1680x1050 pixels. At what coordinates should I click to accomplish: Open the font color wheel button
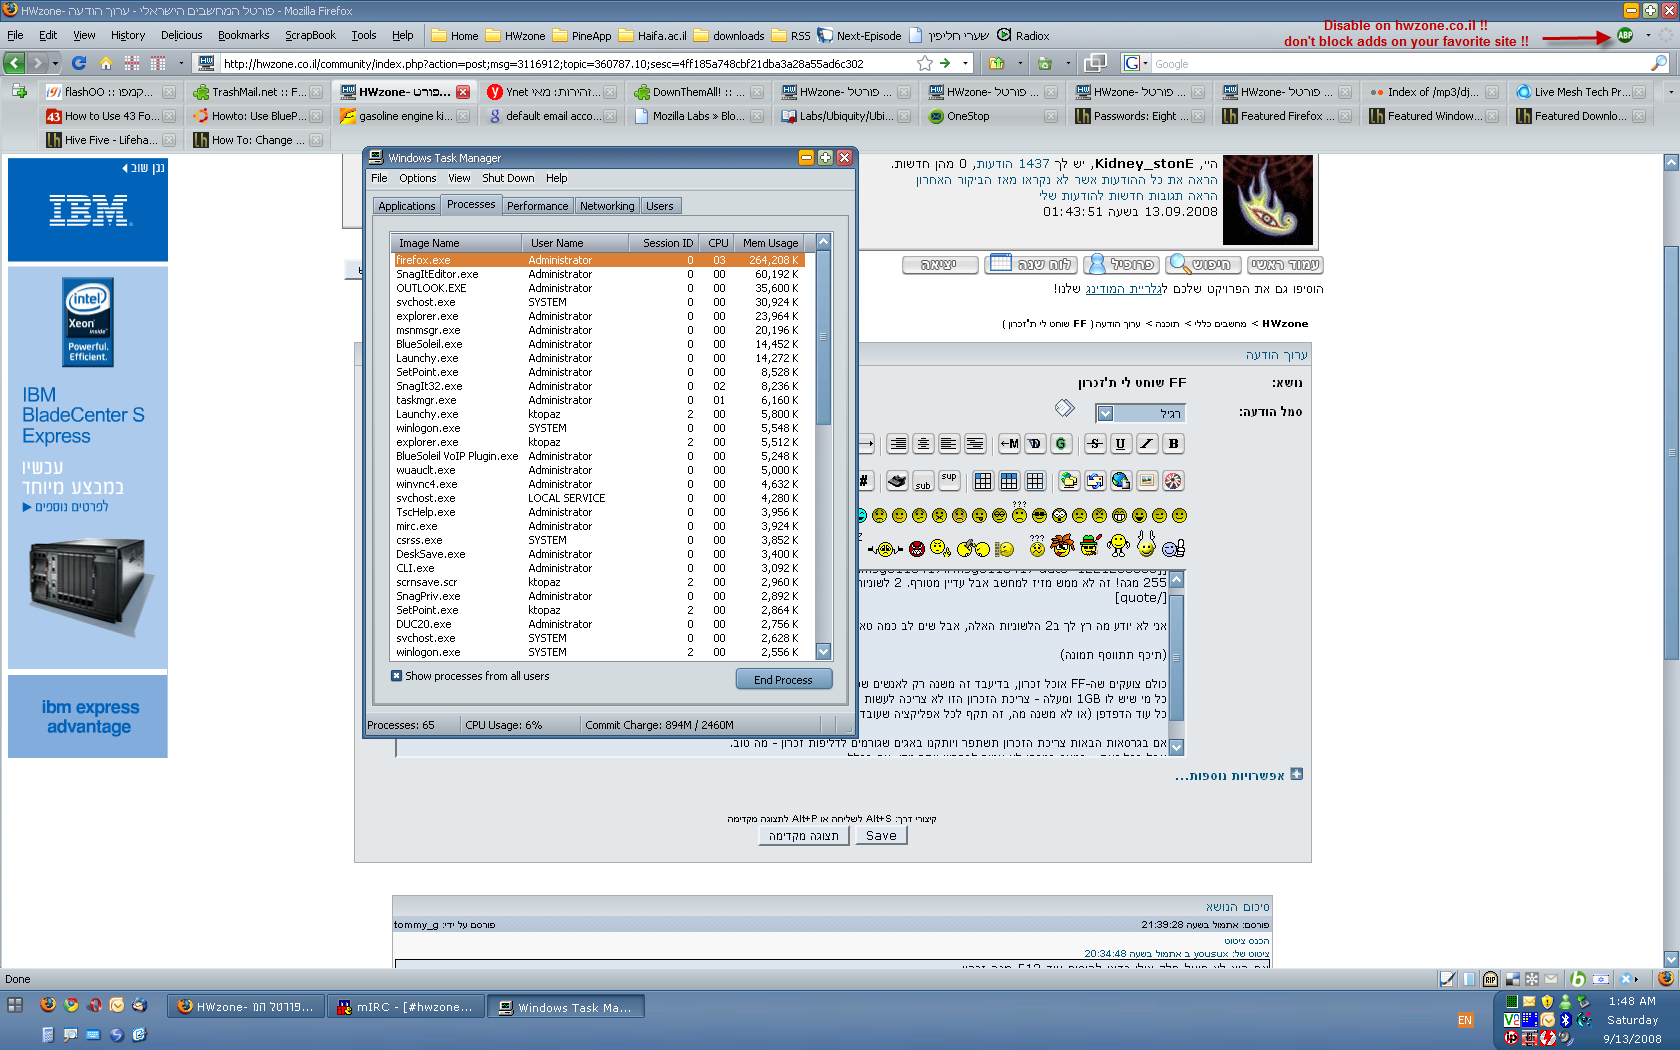pyautogui.click(x=1173, y=481)
